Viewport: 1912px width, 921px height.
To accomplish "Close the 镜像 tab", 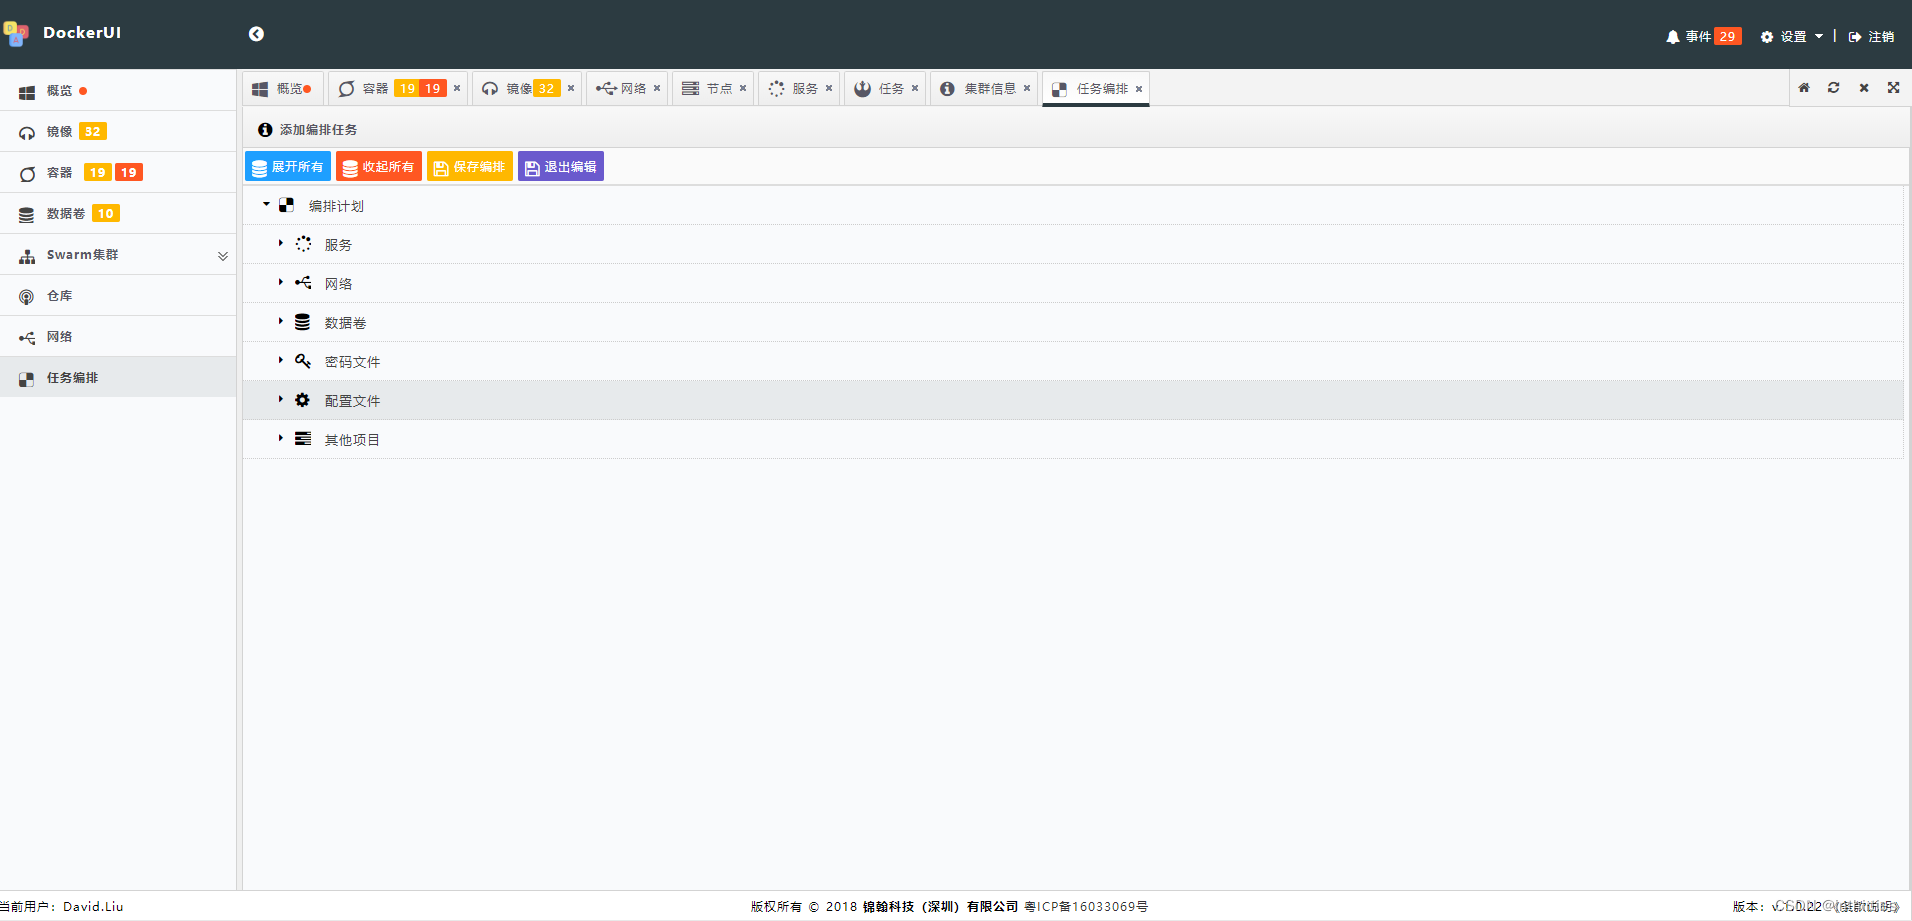I will (571, 88).
